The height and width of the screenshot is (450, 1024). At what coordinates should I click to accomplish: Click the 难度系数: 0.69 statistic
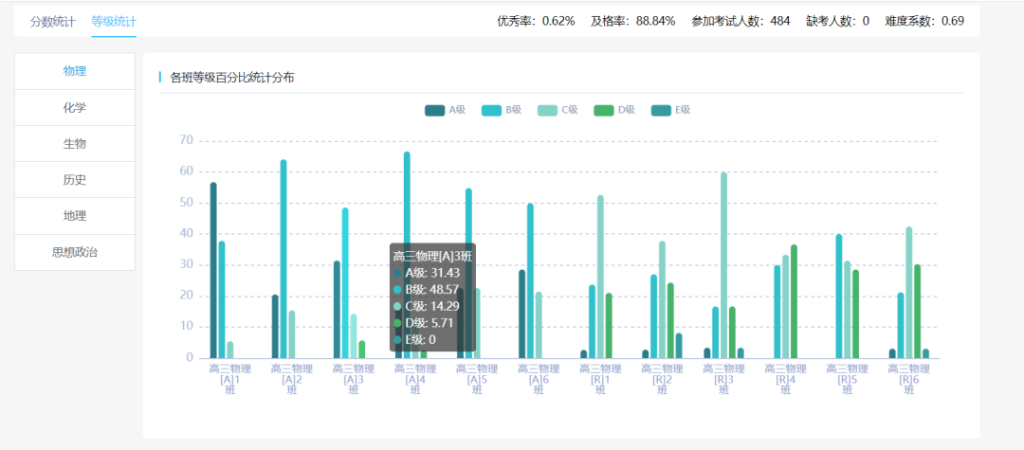point(925,22)
